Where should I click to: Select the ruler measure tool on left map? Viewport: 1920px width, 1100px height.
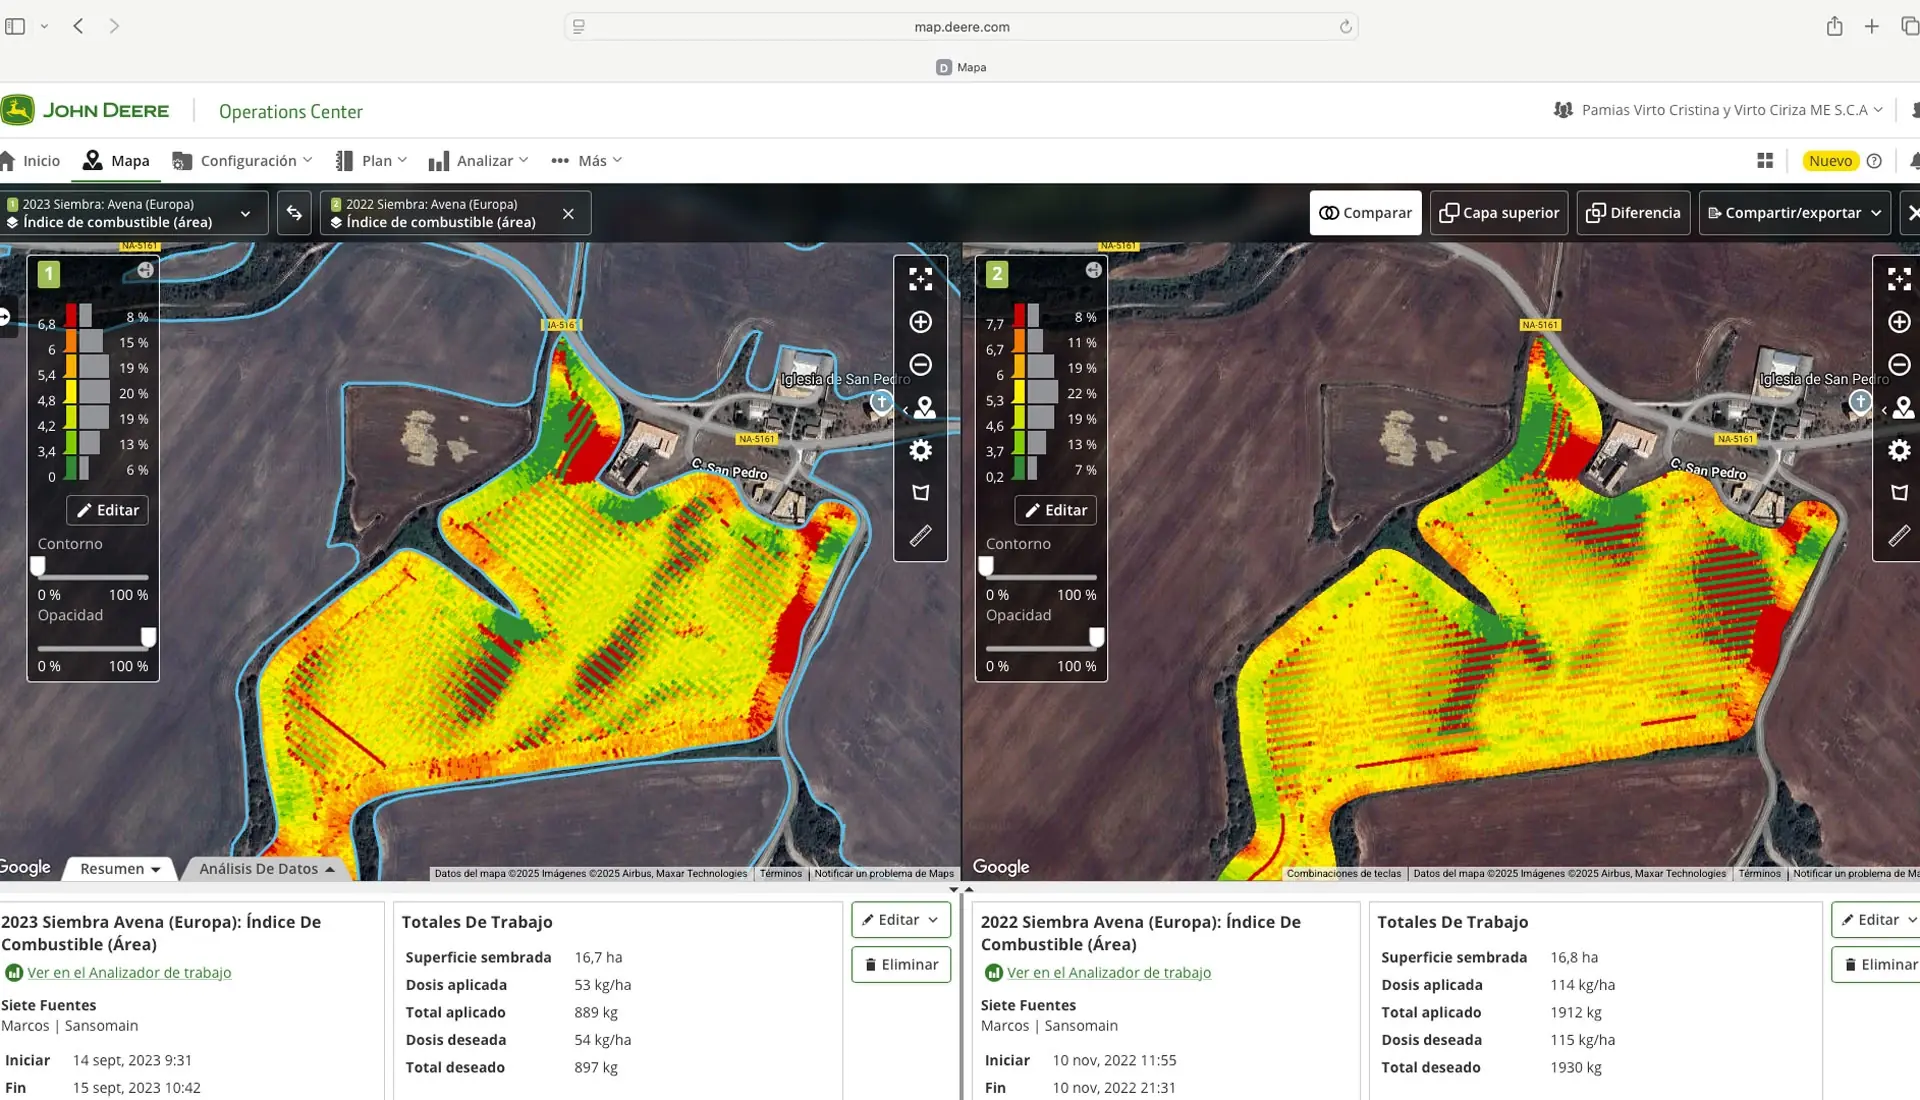pos(920,536)
